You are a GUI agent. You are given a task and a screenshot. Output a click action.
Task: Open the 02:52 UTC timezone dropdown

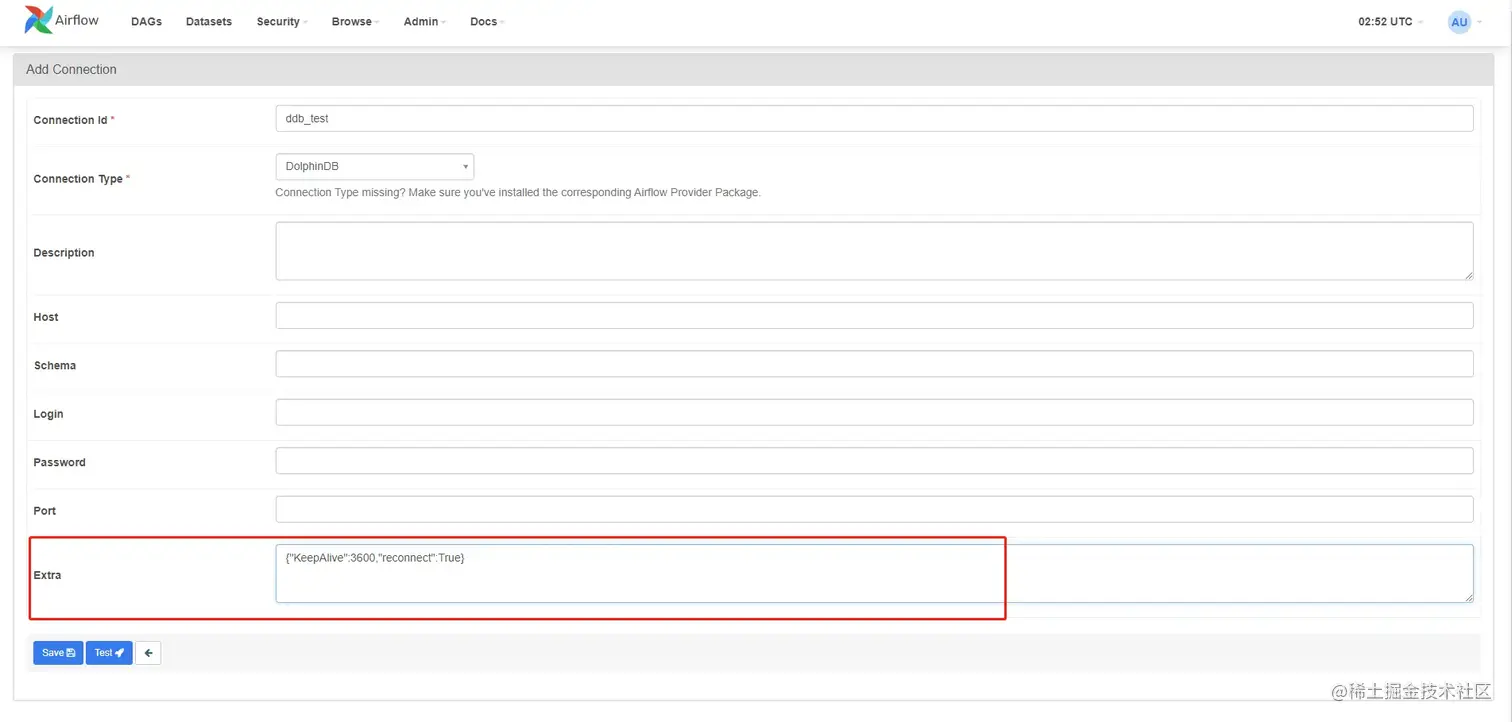tap(1390, 22)
